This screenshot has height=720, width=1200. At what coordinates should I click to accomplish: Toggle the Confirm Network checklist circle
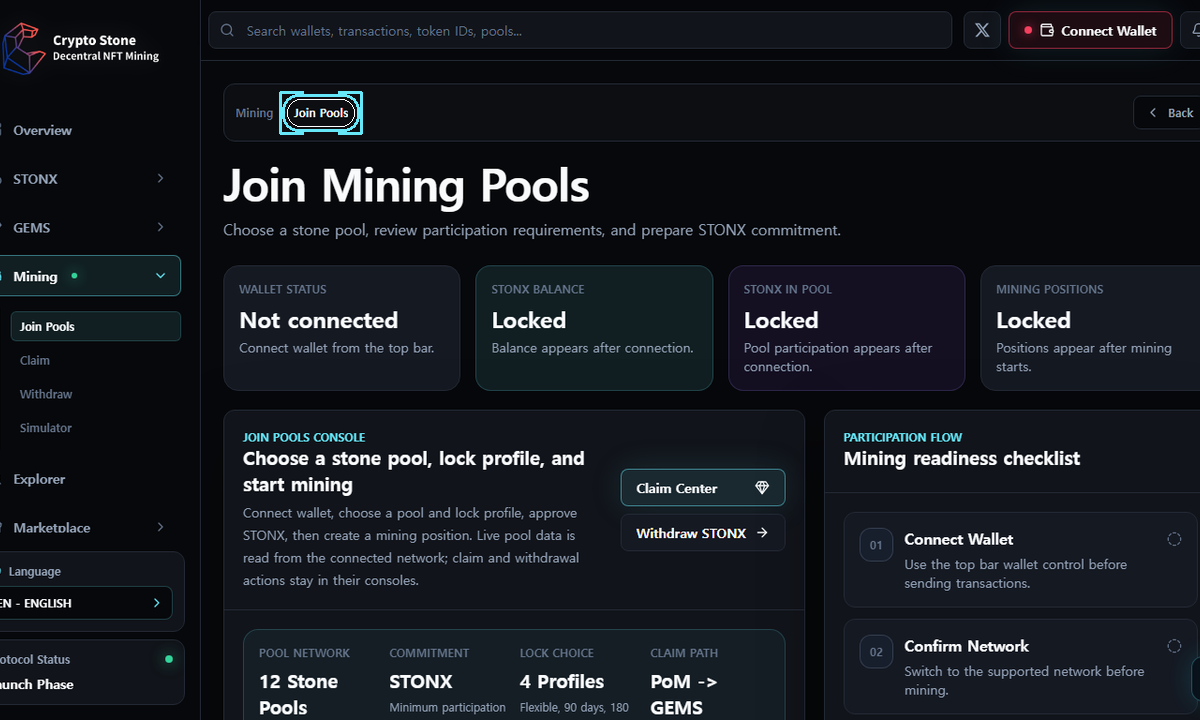coord(1174,646)
